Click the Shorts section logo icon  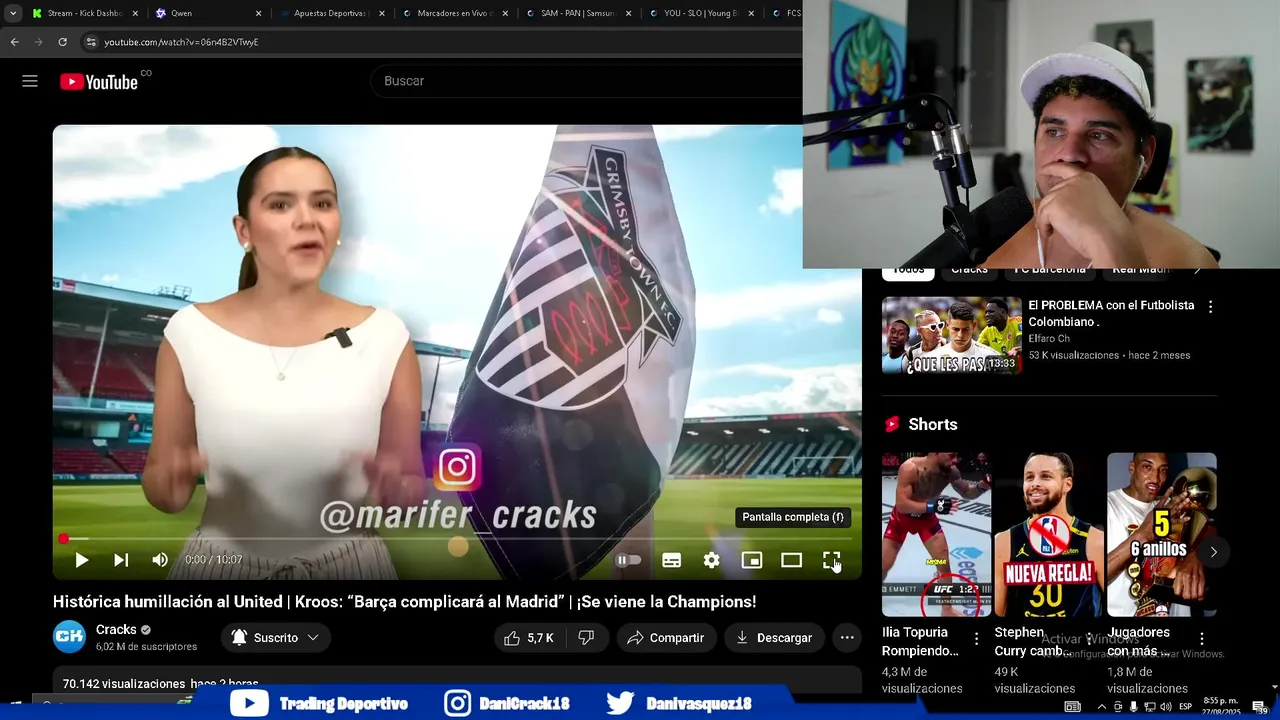(x=892, y=424)
